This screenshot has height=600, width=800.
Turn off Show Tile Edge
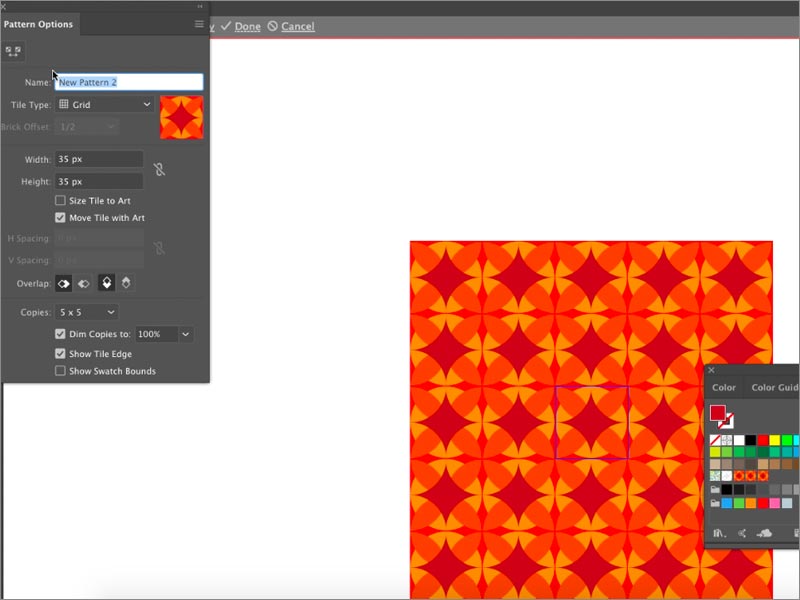61,354
